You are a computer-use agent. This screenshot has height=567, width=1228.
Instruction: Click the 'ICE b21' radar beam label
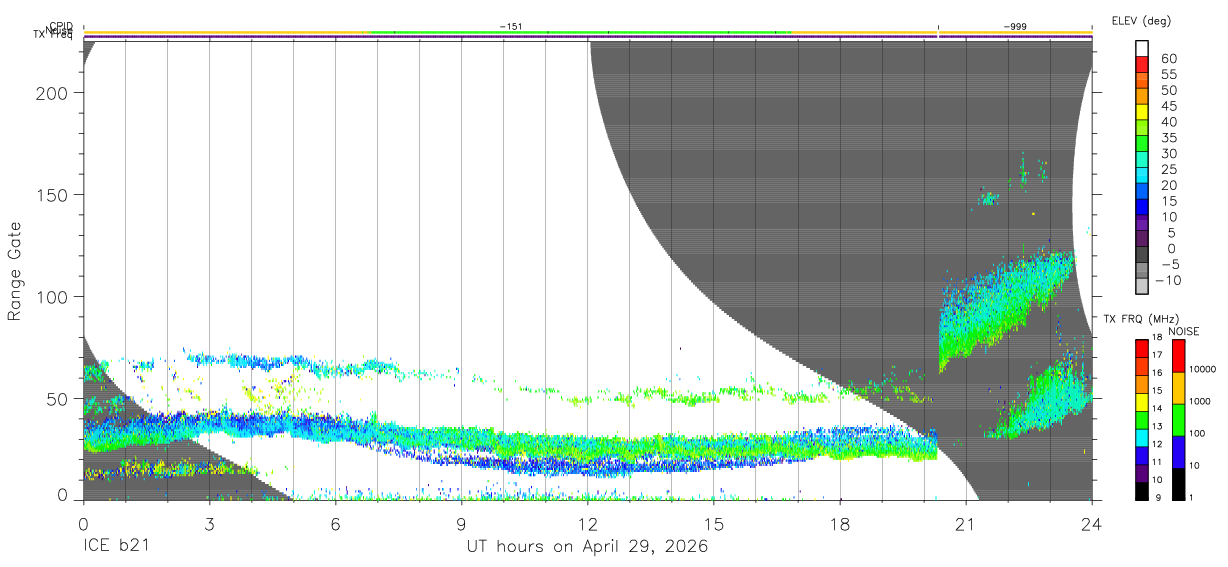point(117,547)
